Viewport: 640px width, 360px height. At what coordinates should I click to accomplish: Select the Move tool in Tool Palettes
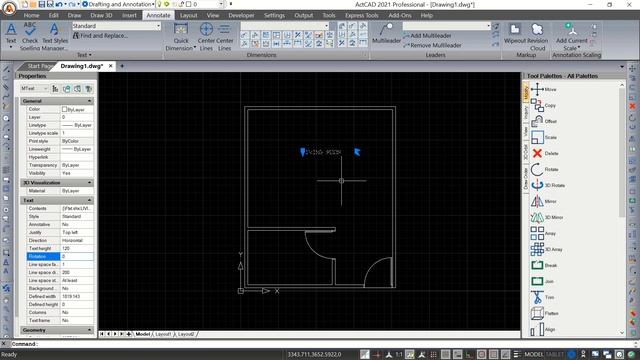(543, 89)
